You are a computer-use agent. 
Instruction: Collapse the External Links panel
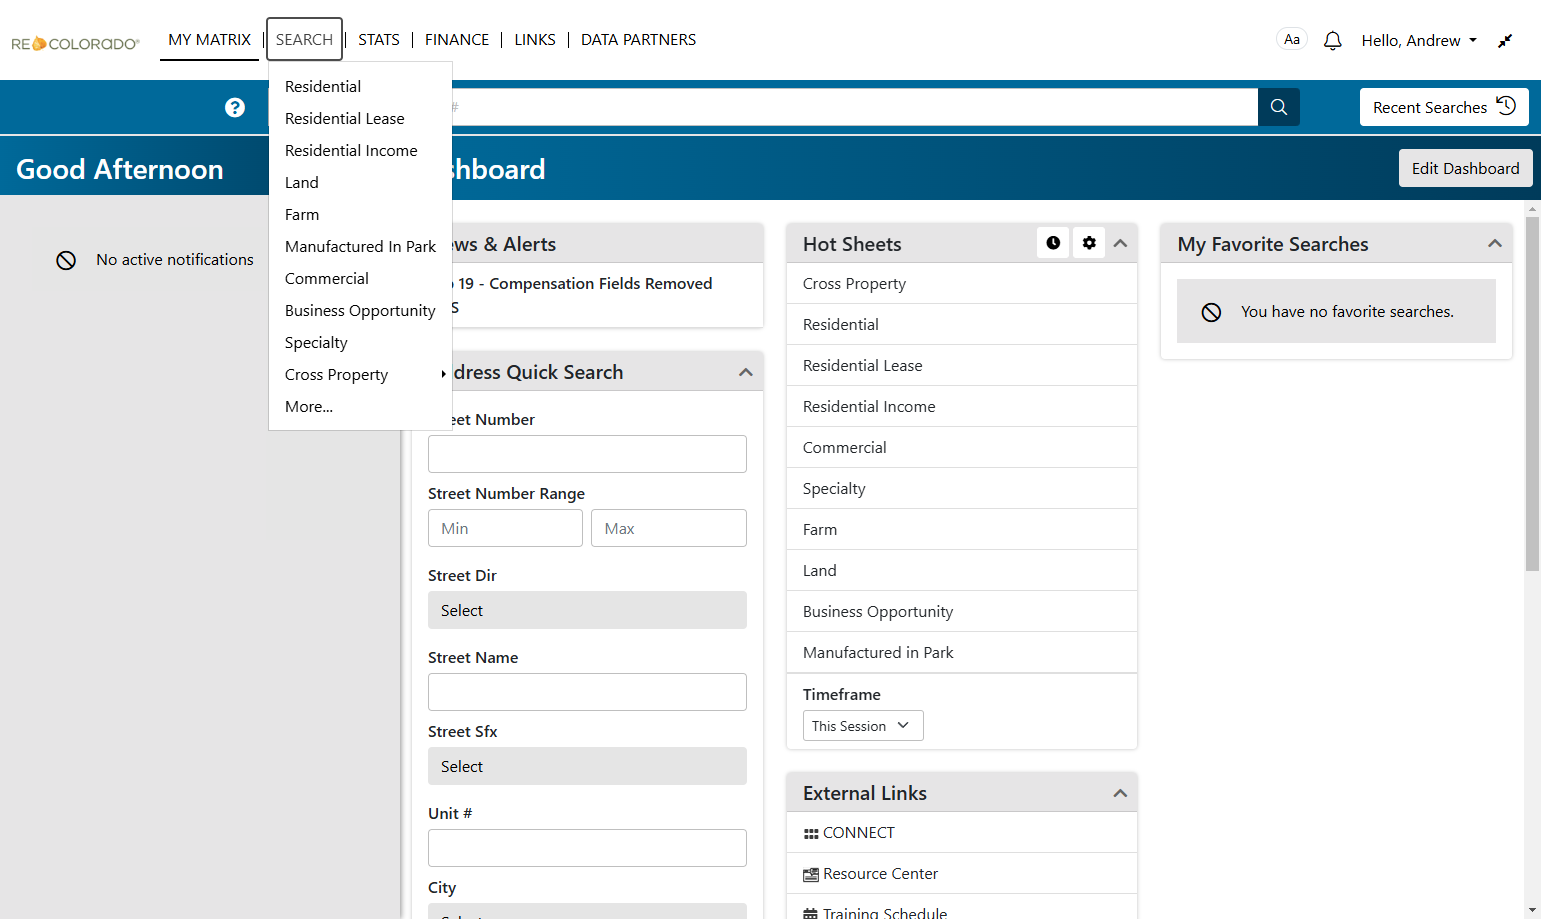pos(1120,793)
